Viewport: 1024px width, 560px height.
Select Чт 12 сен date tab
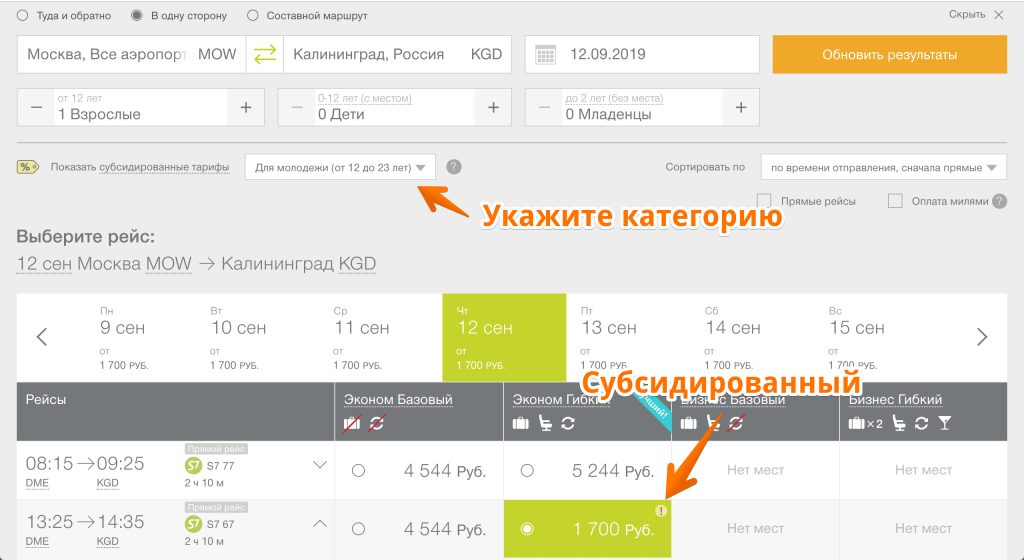pyautogui.click(x=504, y=337)
